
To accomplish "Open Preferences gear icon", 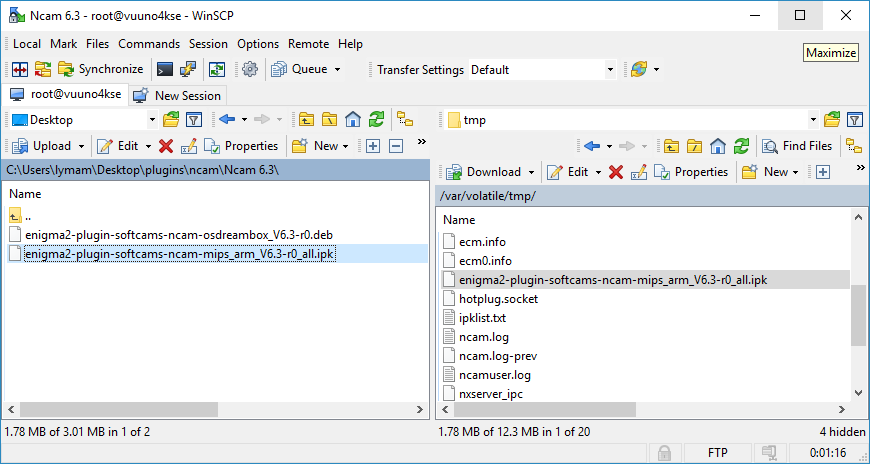I will (250, 69).
